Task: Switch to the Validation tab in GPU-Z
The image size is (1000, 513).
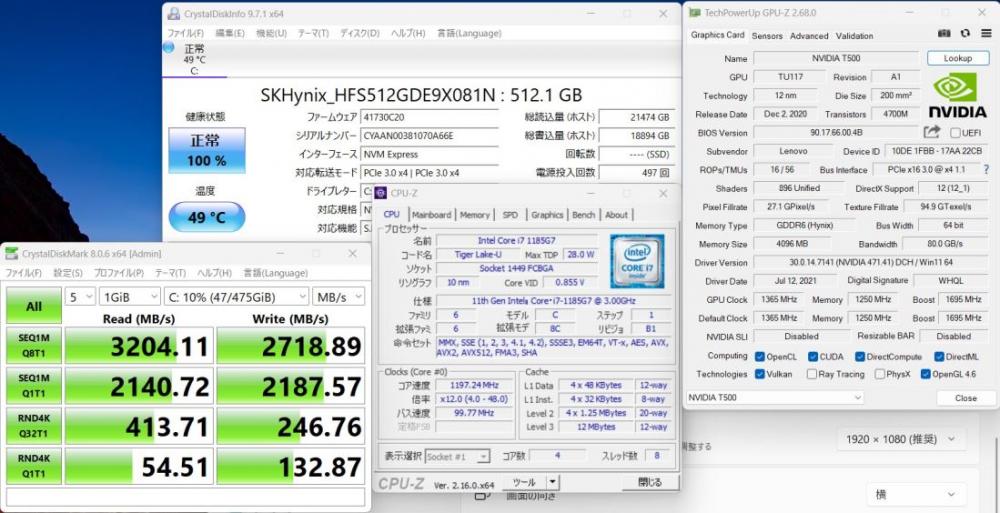Action: pyautogui.click(x=854, y=36)
